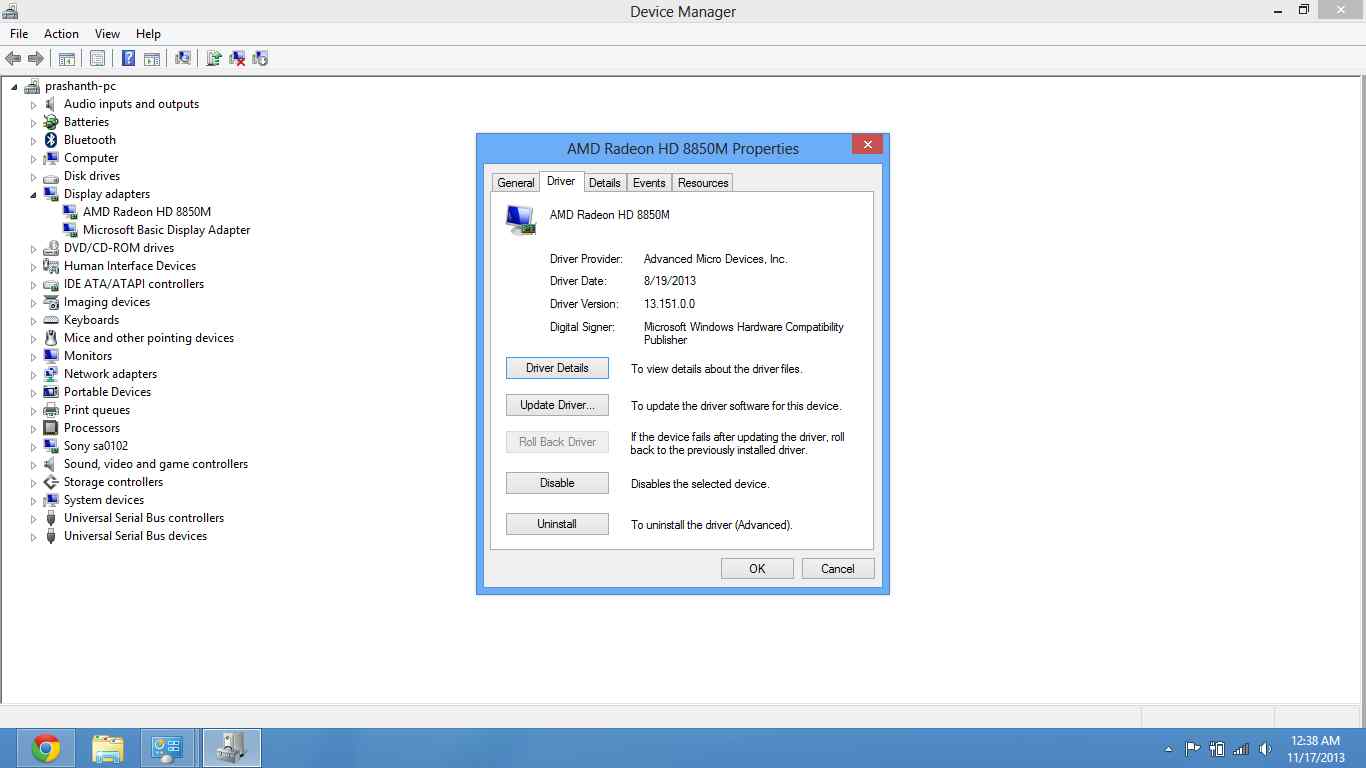Viewport: 1366px width, 768px height.
Task: Click the Uninstall button in properties dialog
Action: [x=557, y=524]
